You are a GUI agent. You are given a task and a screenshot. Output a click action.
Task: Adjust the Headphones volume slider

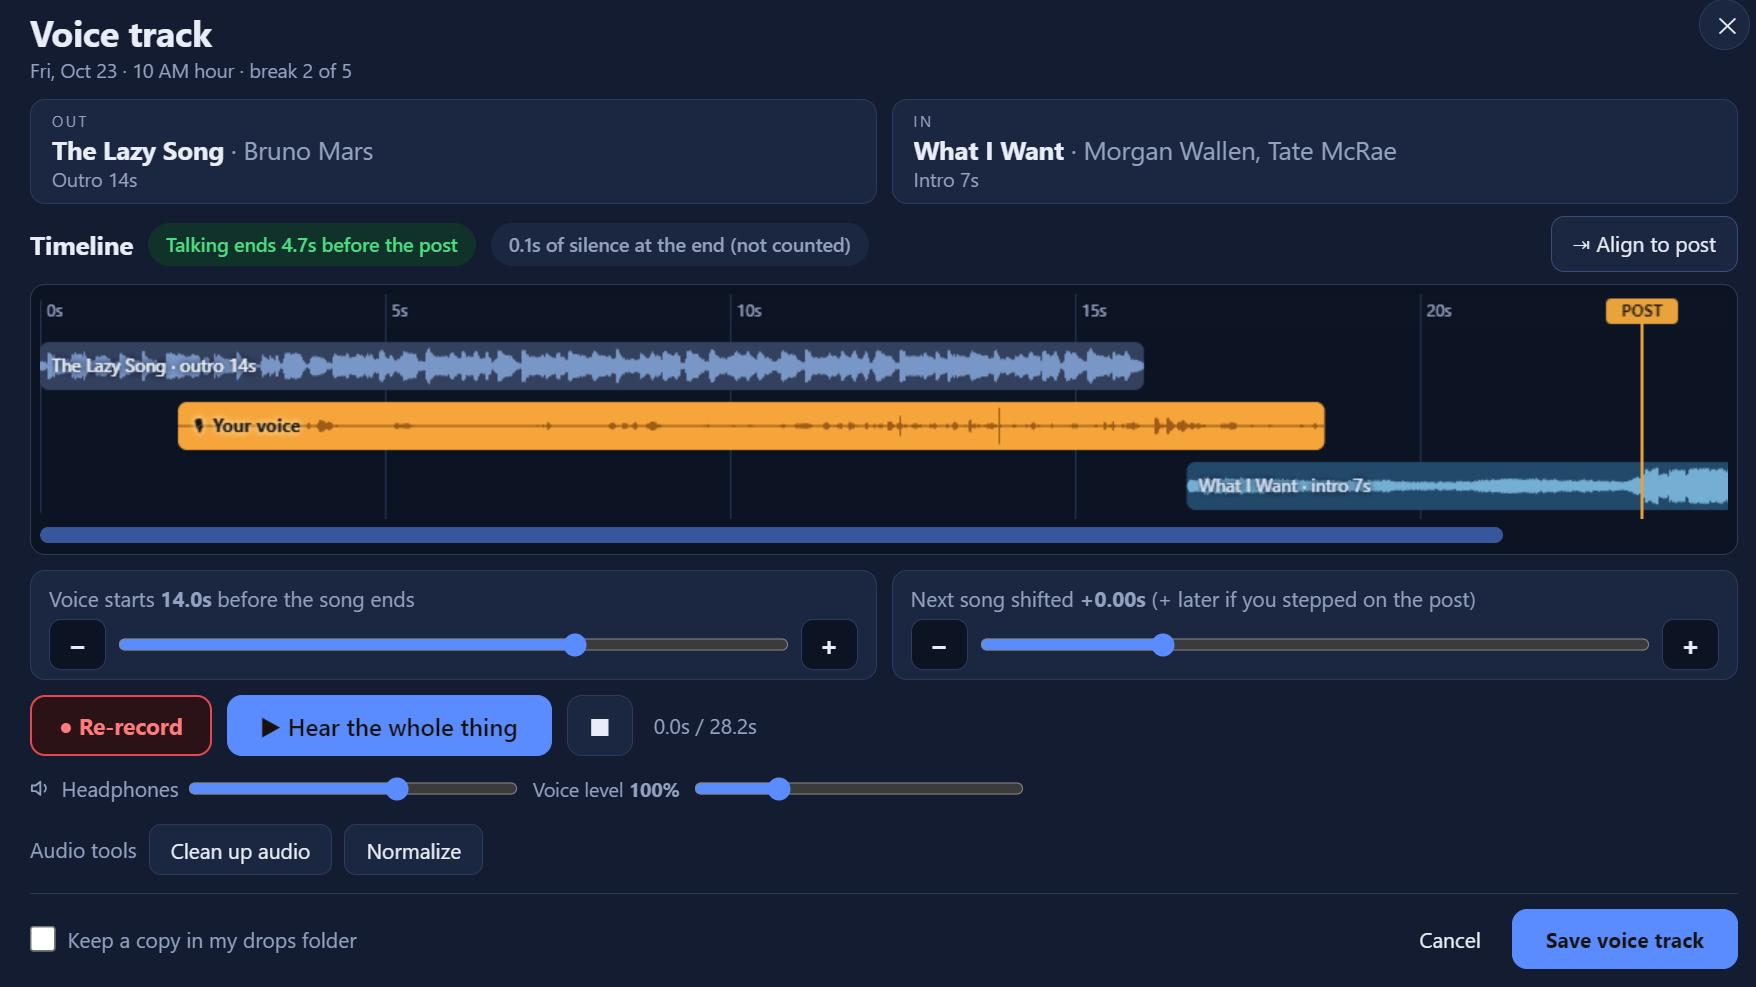pos(352,789)
